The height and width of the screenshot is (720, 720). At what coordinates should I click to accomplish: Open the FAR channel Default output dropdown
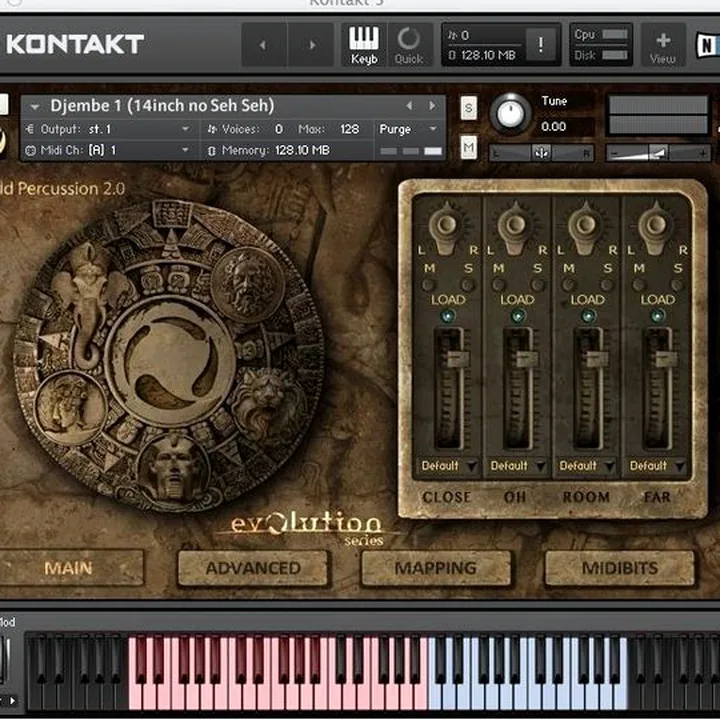click(x=657, y=466)
